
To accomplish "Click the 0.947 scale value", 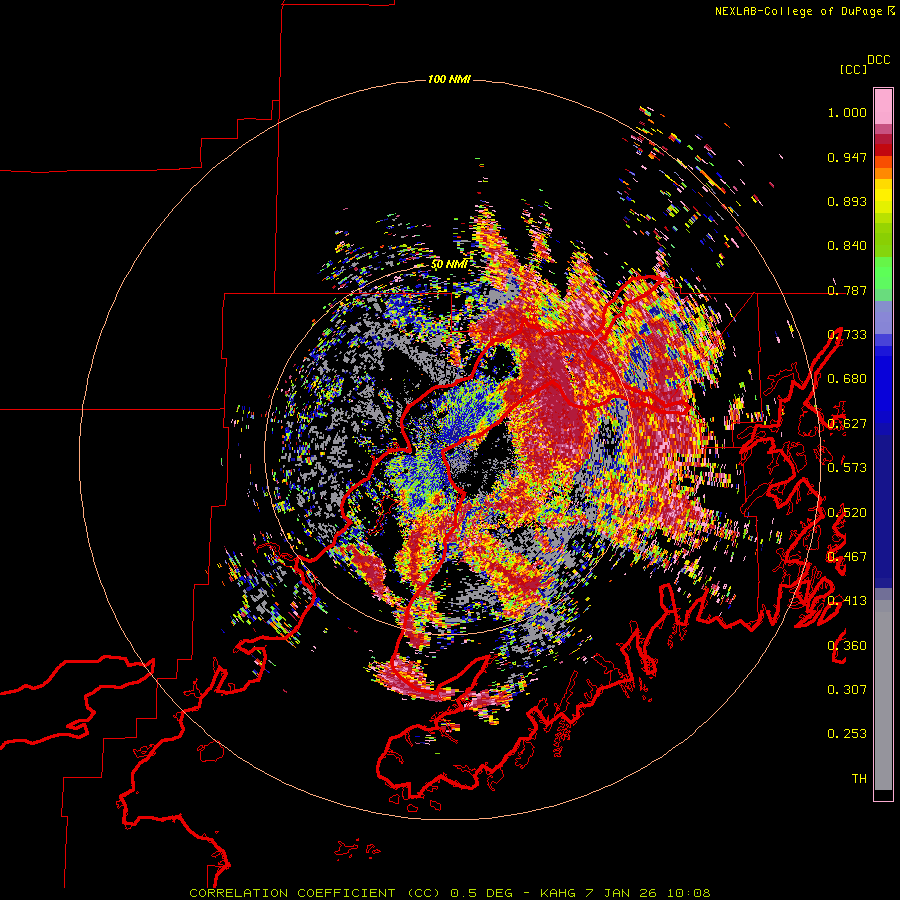I will 847,157.
